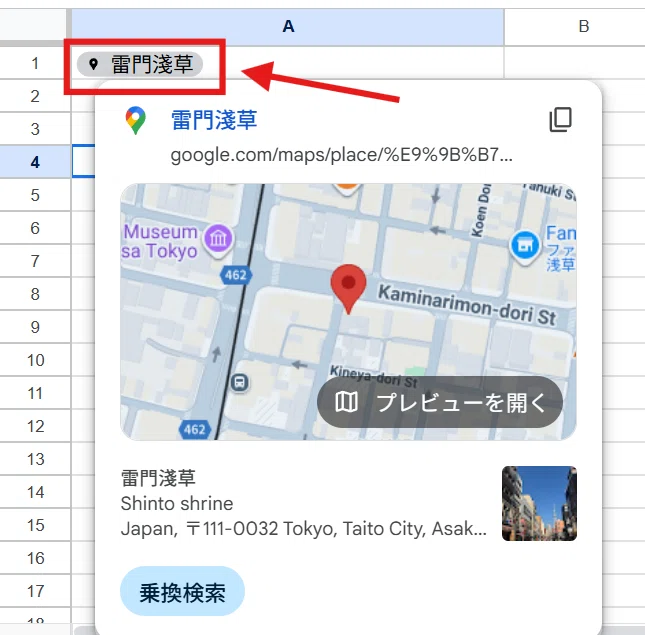This screenshot has height=635, width=645.
Task: Click cell B1
Action: pos(575,62)
